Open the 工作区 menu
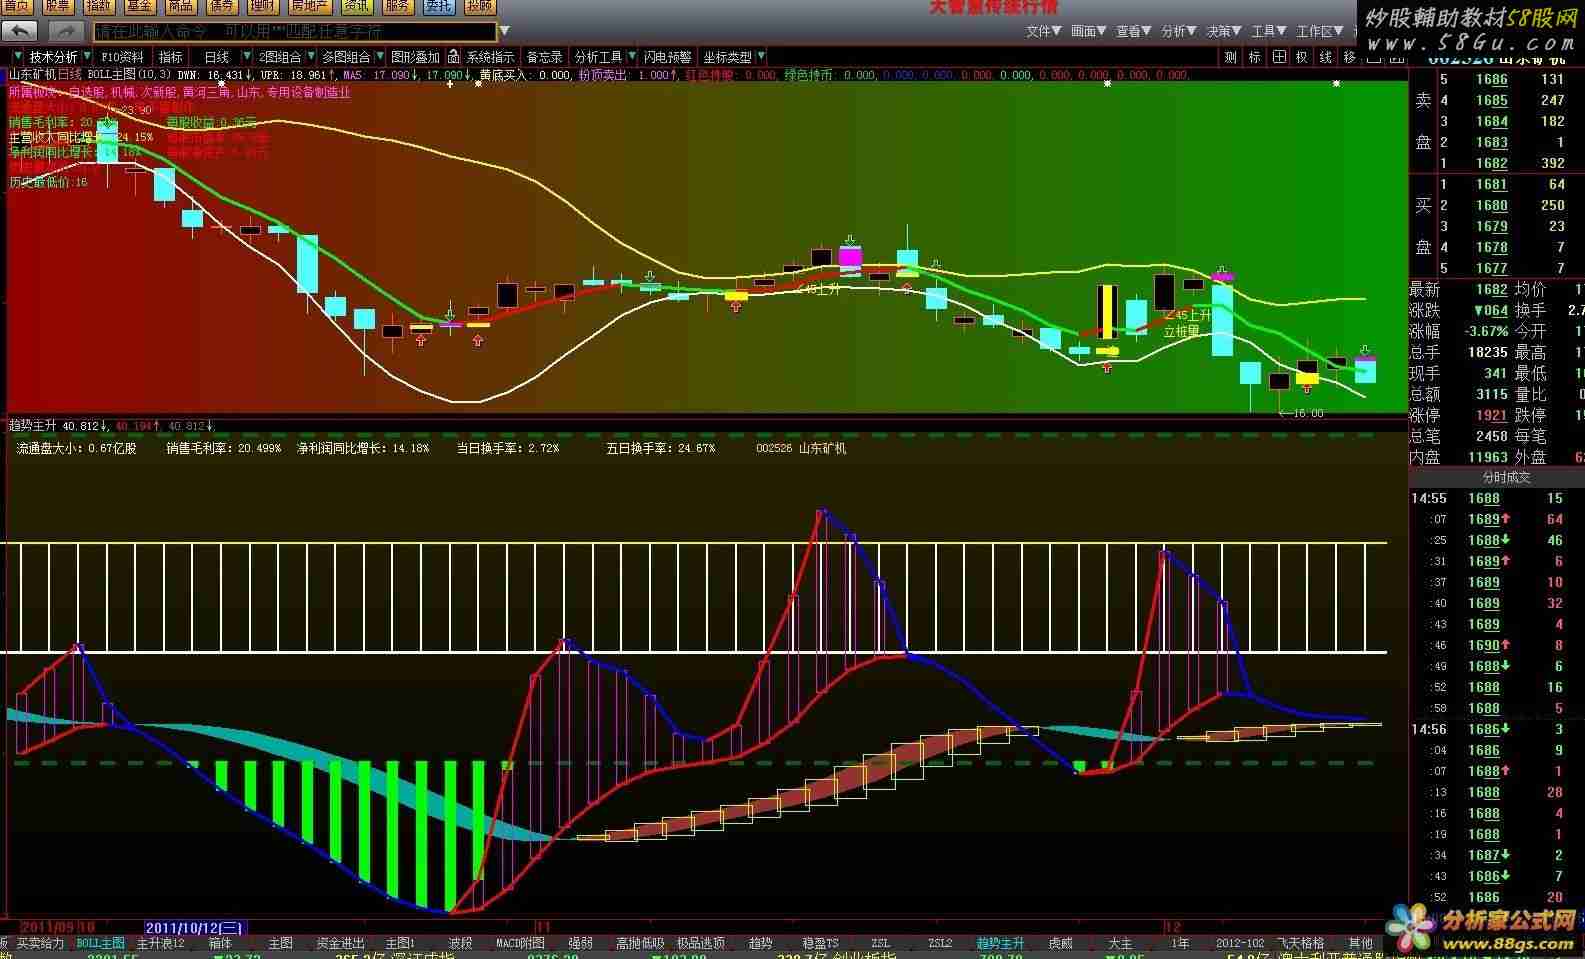 pos(1320,31)
